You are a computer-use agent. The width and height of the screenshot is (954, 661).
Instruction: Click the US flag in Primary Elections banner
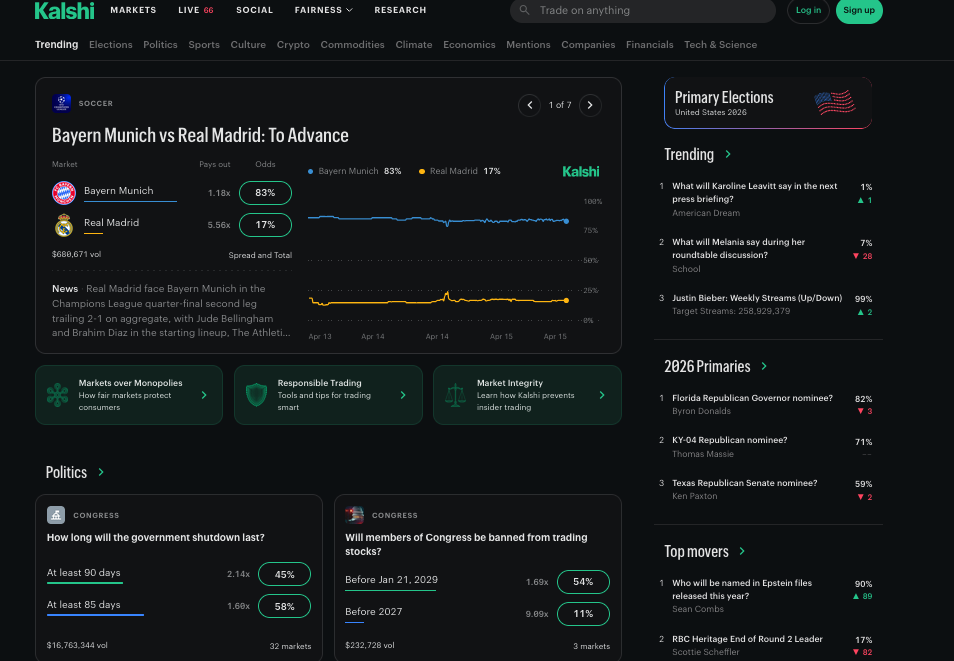(x=835, y=103)
